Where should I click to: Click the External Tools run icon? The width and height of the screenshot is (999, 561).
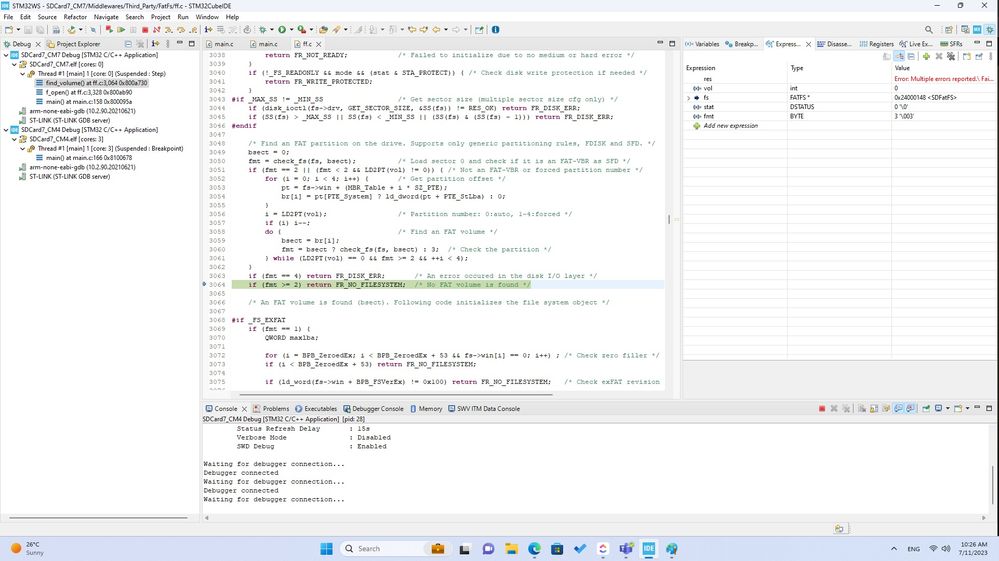coord(302,29)
